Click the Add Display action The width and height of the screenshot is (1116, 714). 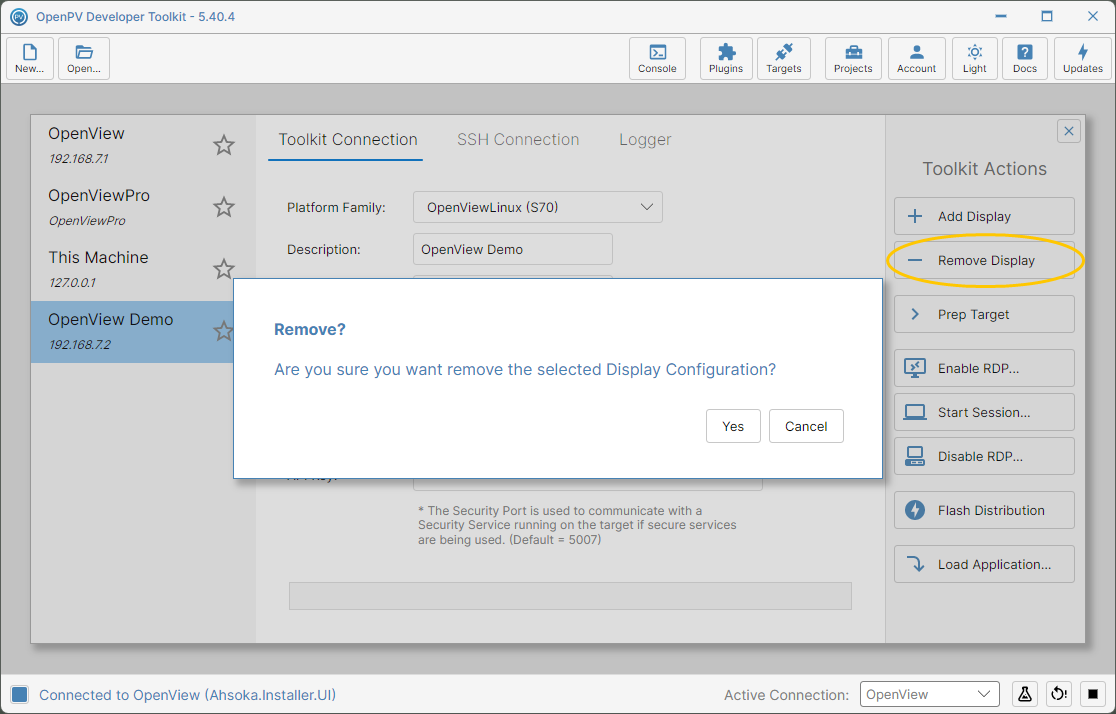click(984, 216)
